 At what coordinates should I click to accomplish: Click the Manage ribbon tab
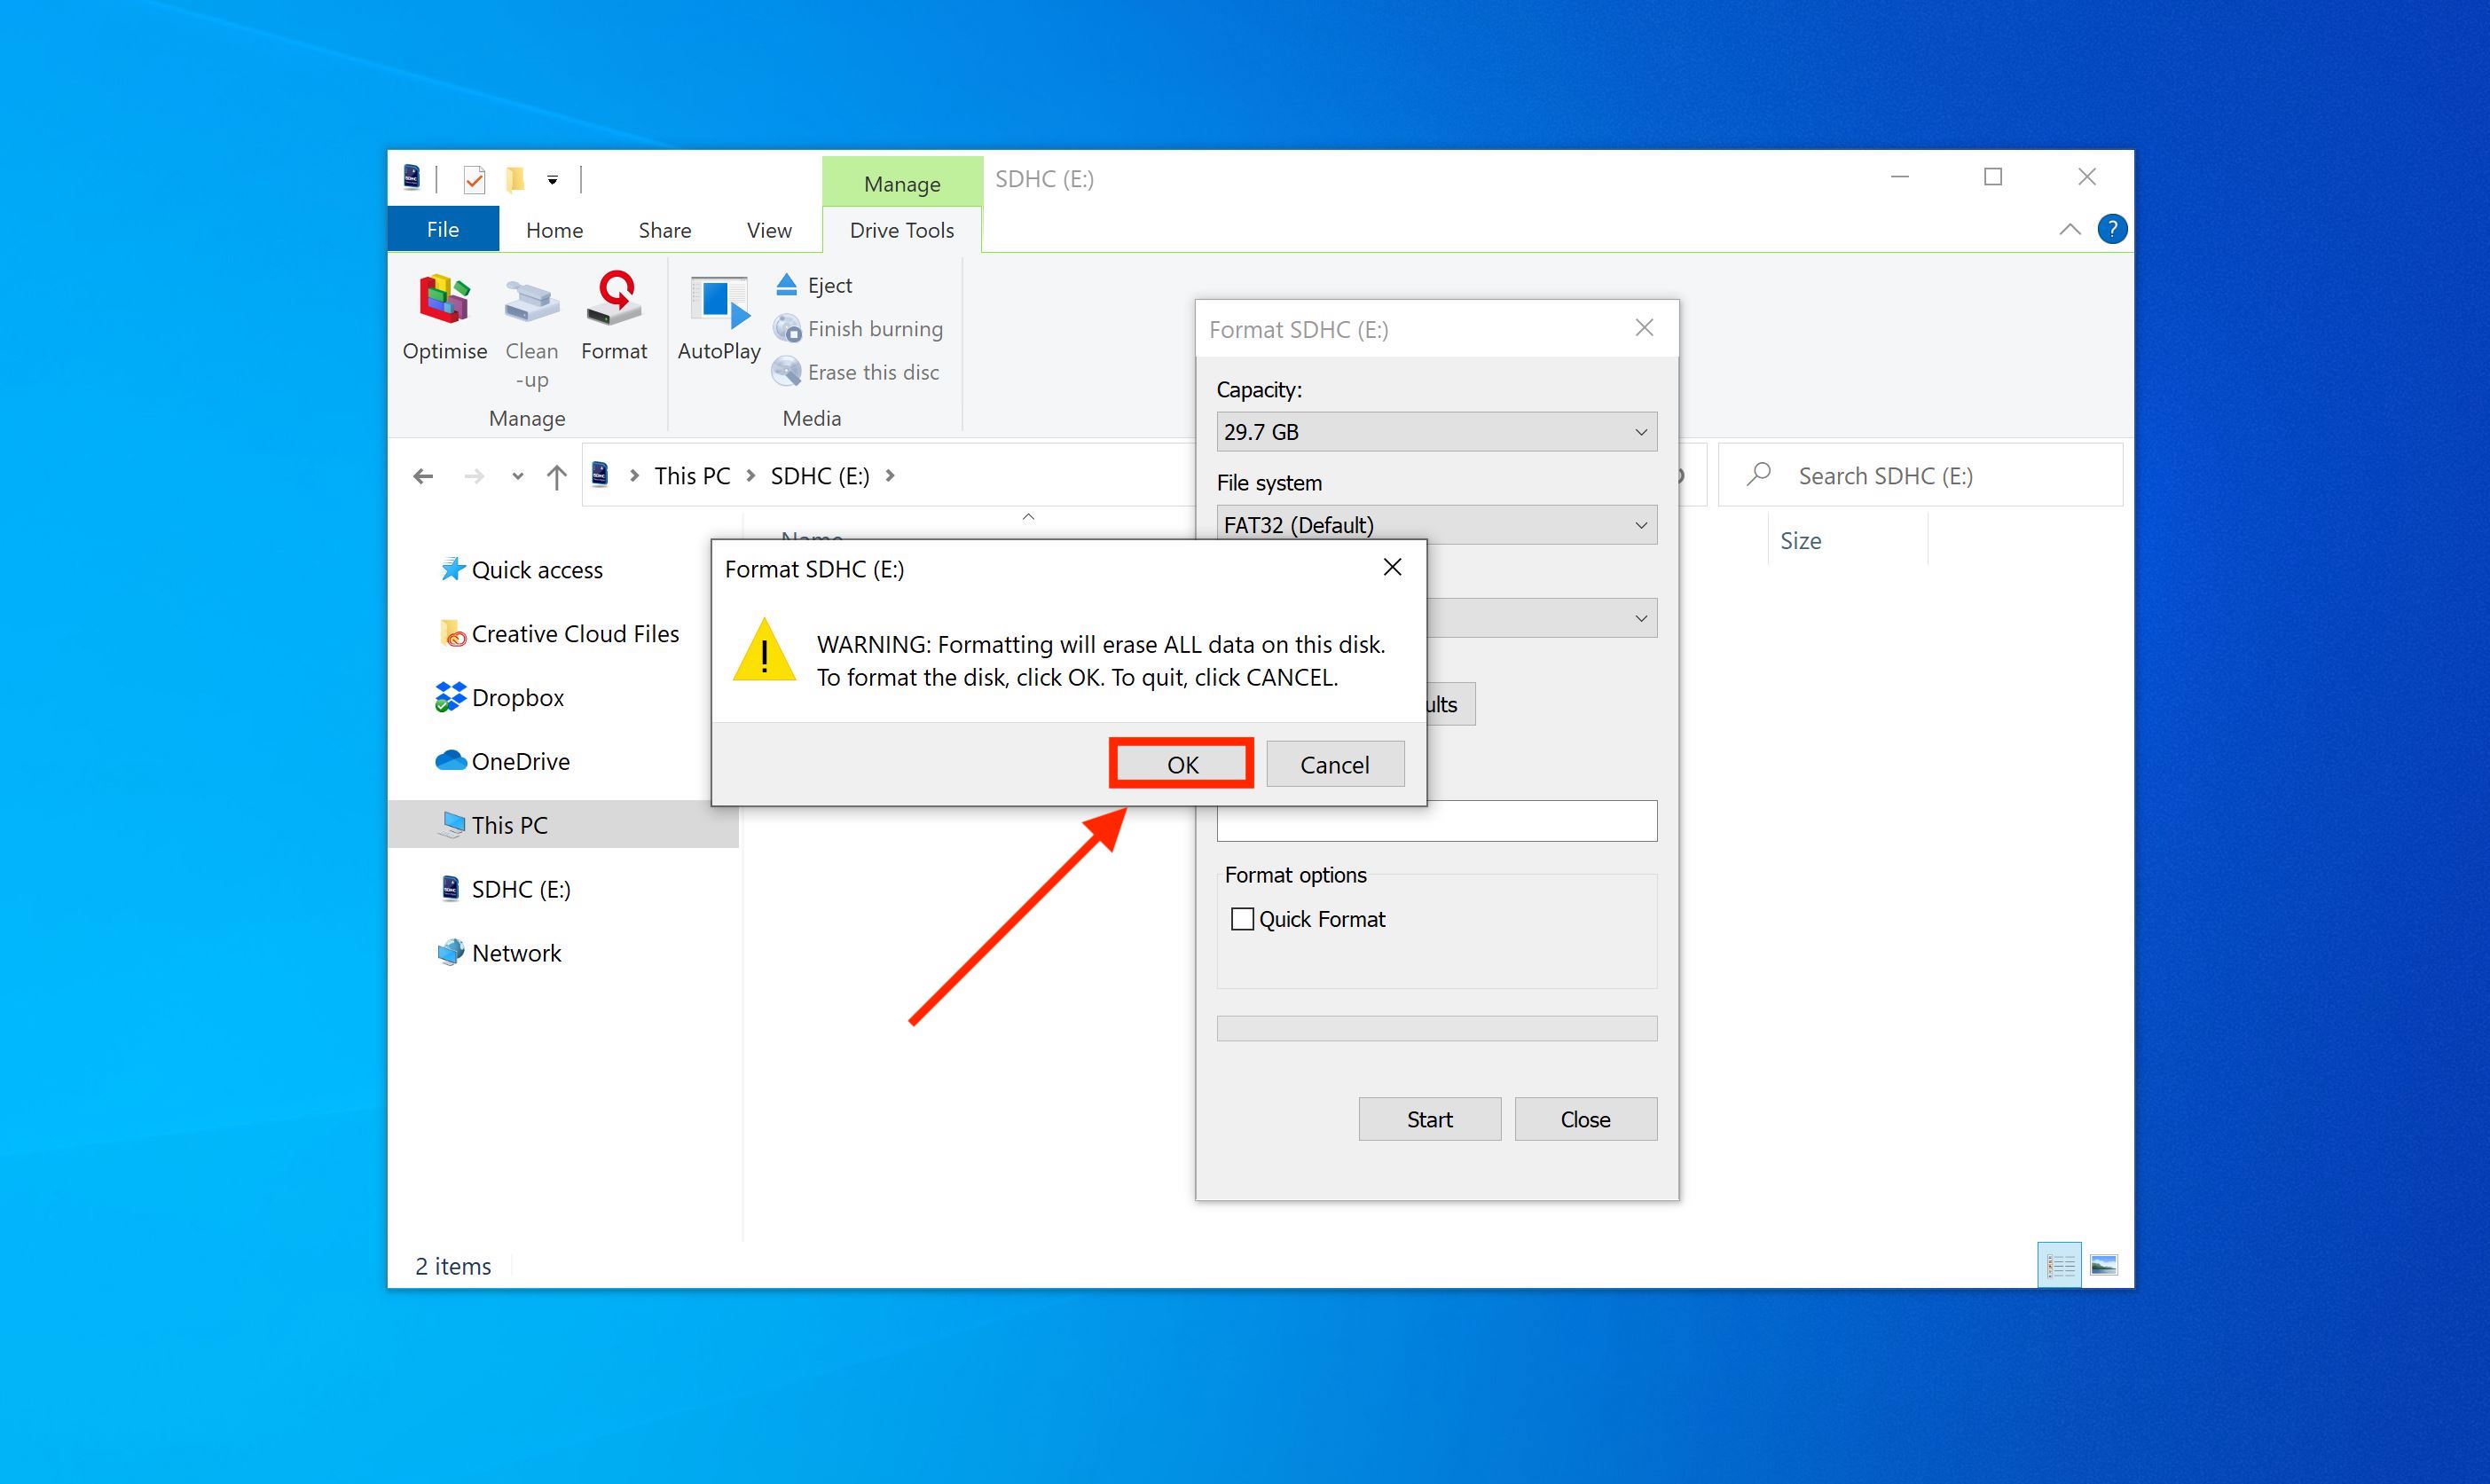(899, 178)
